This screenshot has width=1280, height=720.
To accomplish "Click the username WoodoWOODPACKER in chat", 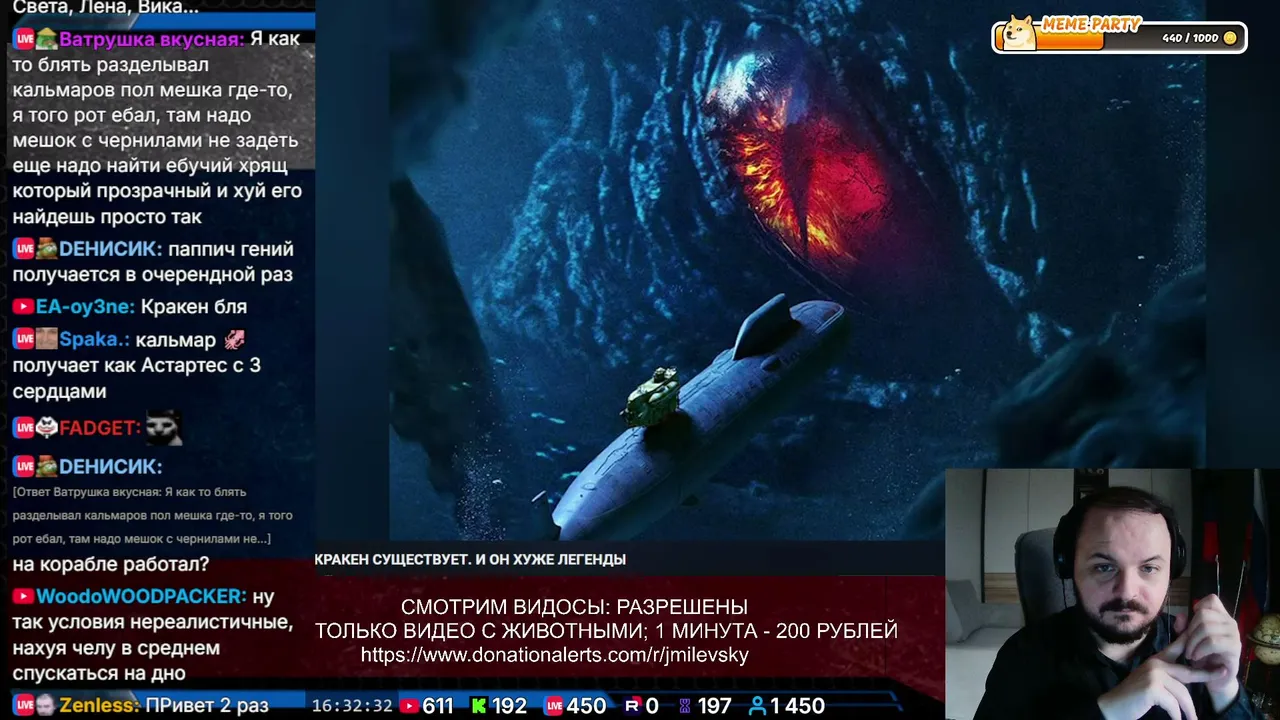I will tap(141, 596).
